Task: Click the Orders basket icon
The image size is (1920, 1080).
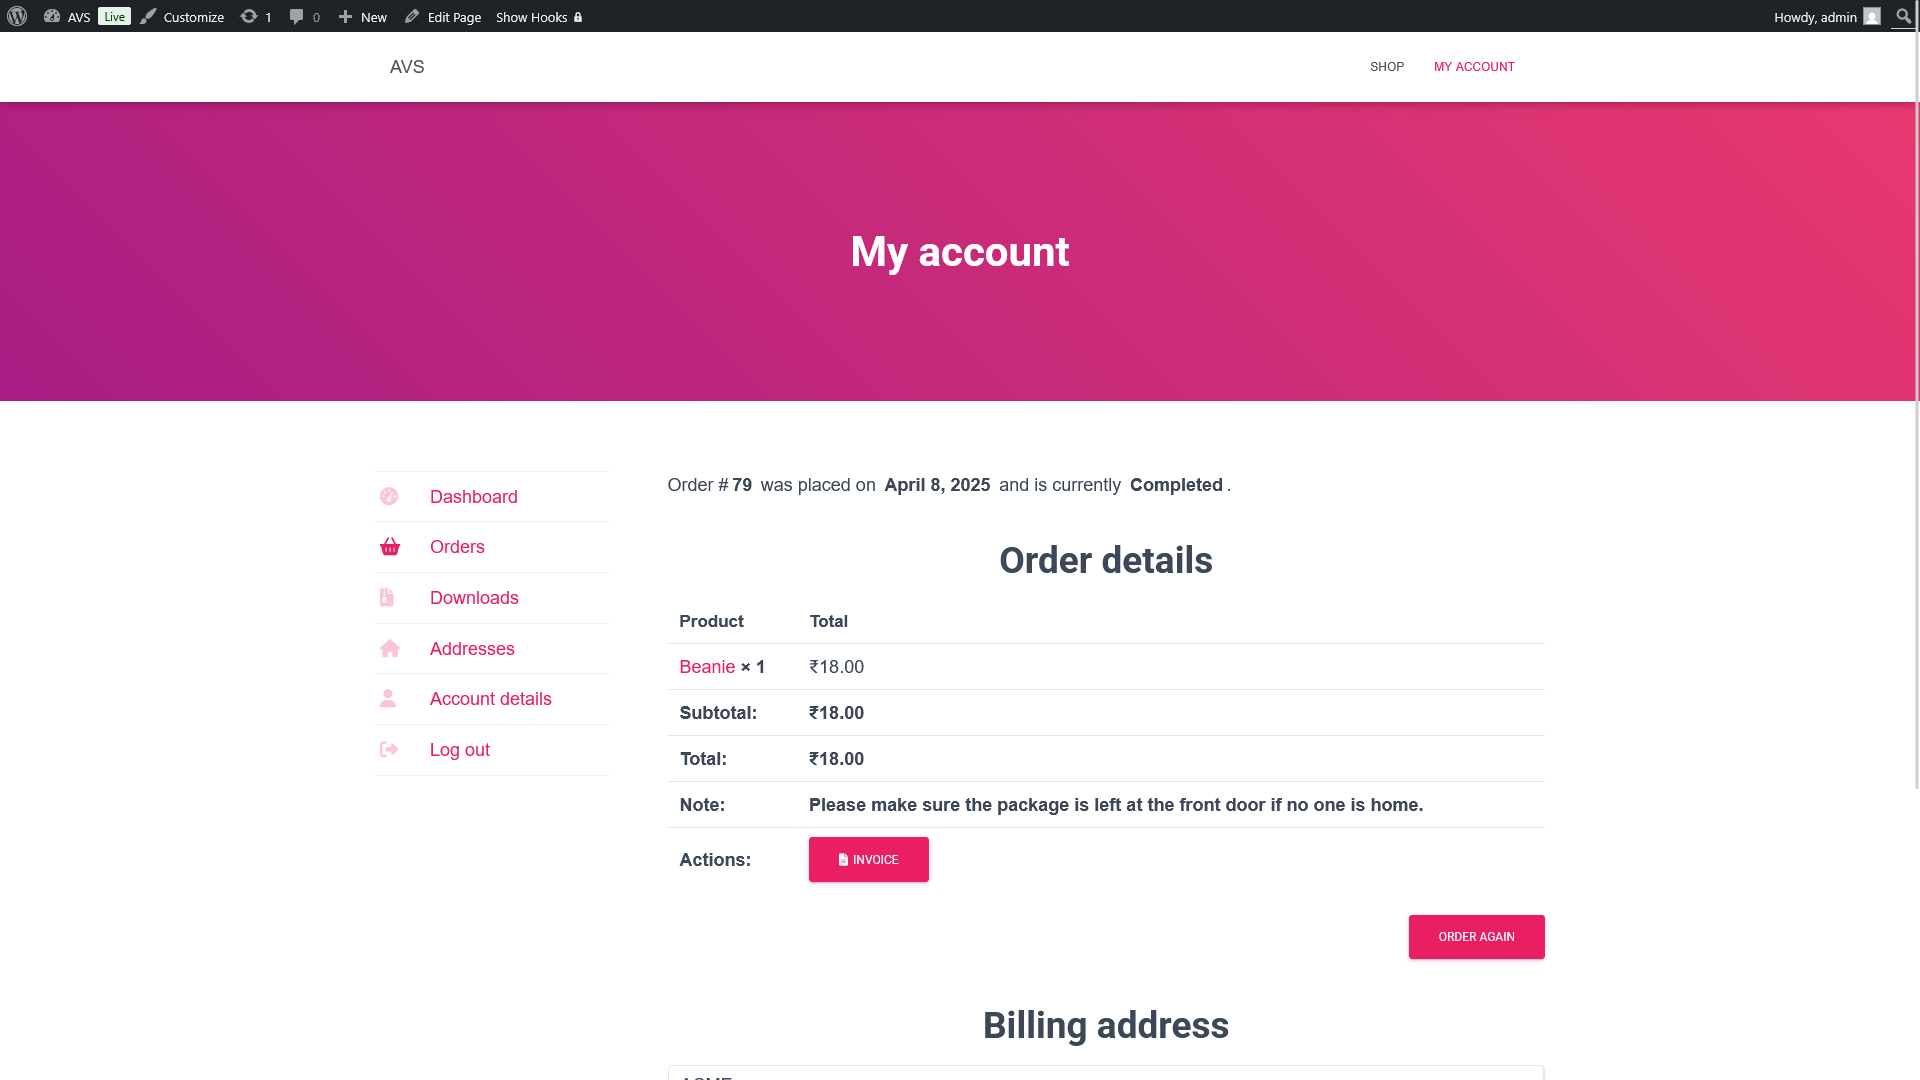Action: (390, 547)
